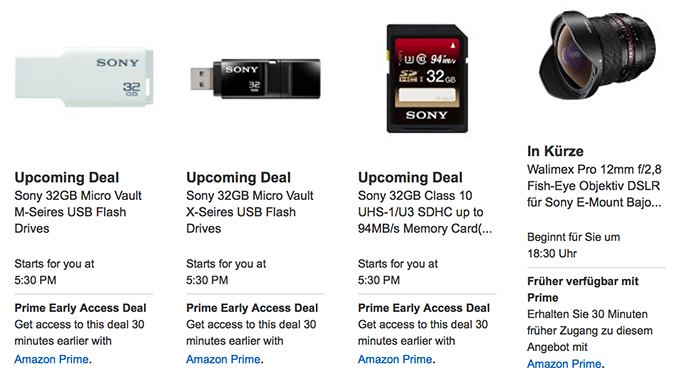Open Sony 32GB Micro Vault M-Seires title
The height and width of the screenshot is (373, 700).
(x=78, y=212)
